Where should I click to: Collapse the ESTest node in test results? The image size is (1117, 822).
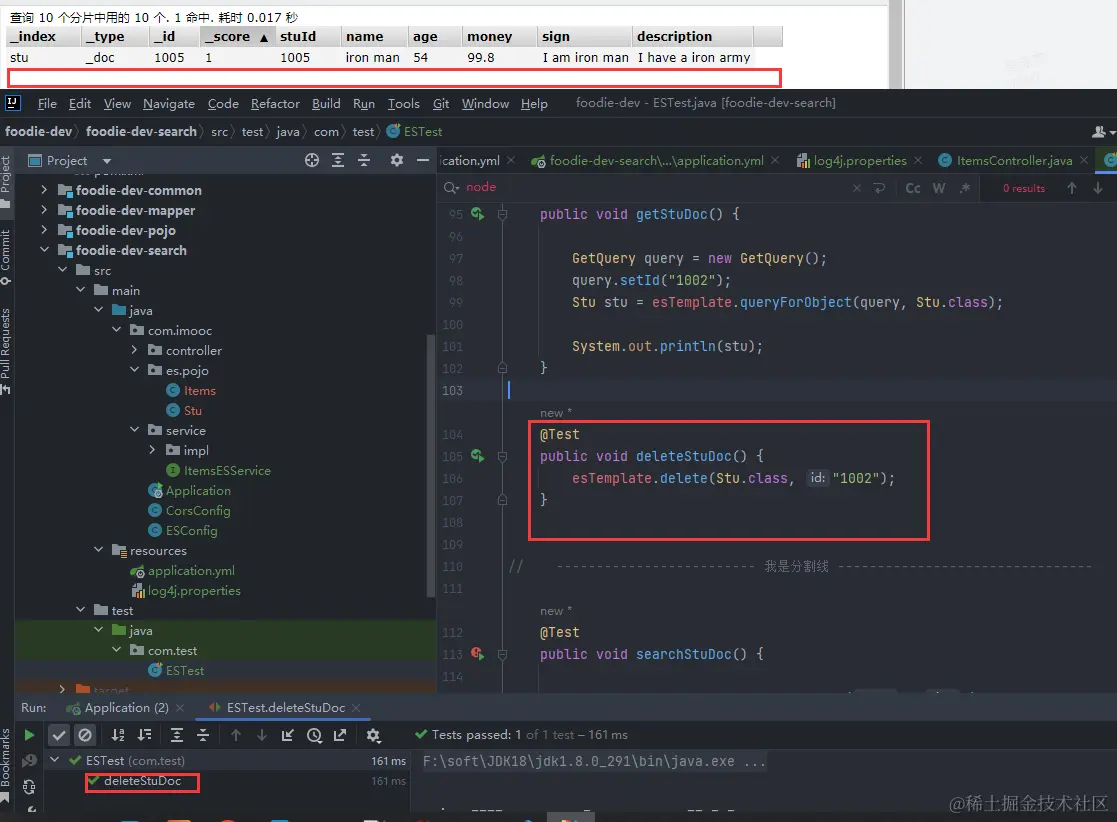[x=54, y=761]
